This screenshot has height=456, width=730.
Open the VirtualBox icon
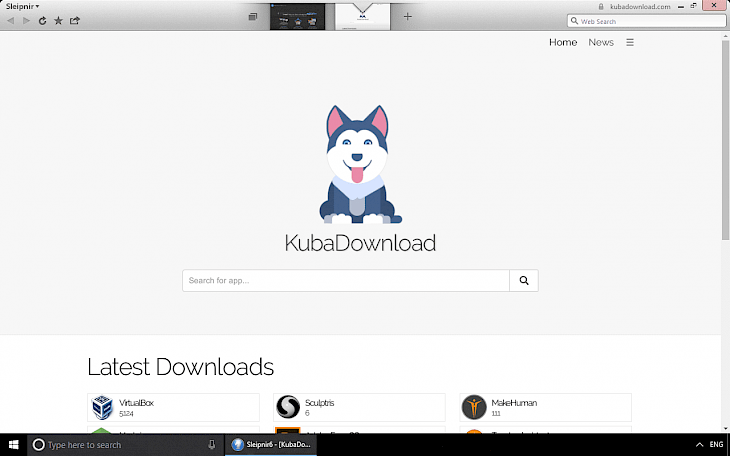102,407
